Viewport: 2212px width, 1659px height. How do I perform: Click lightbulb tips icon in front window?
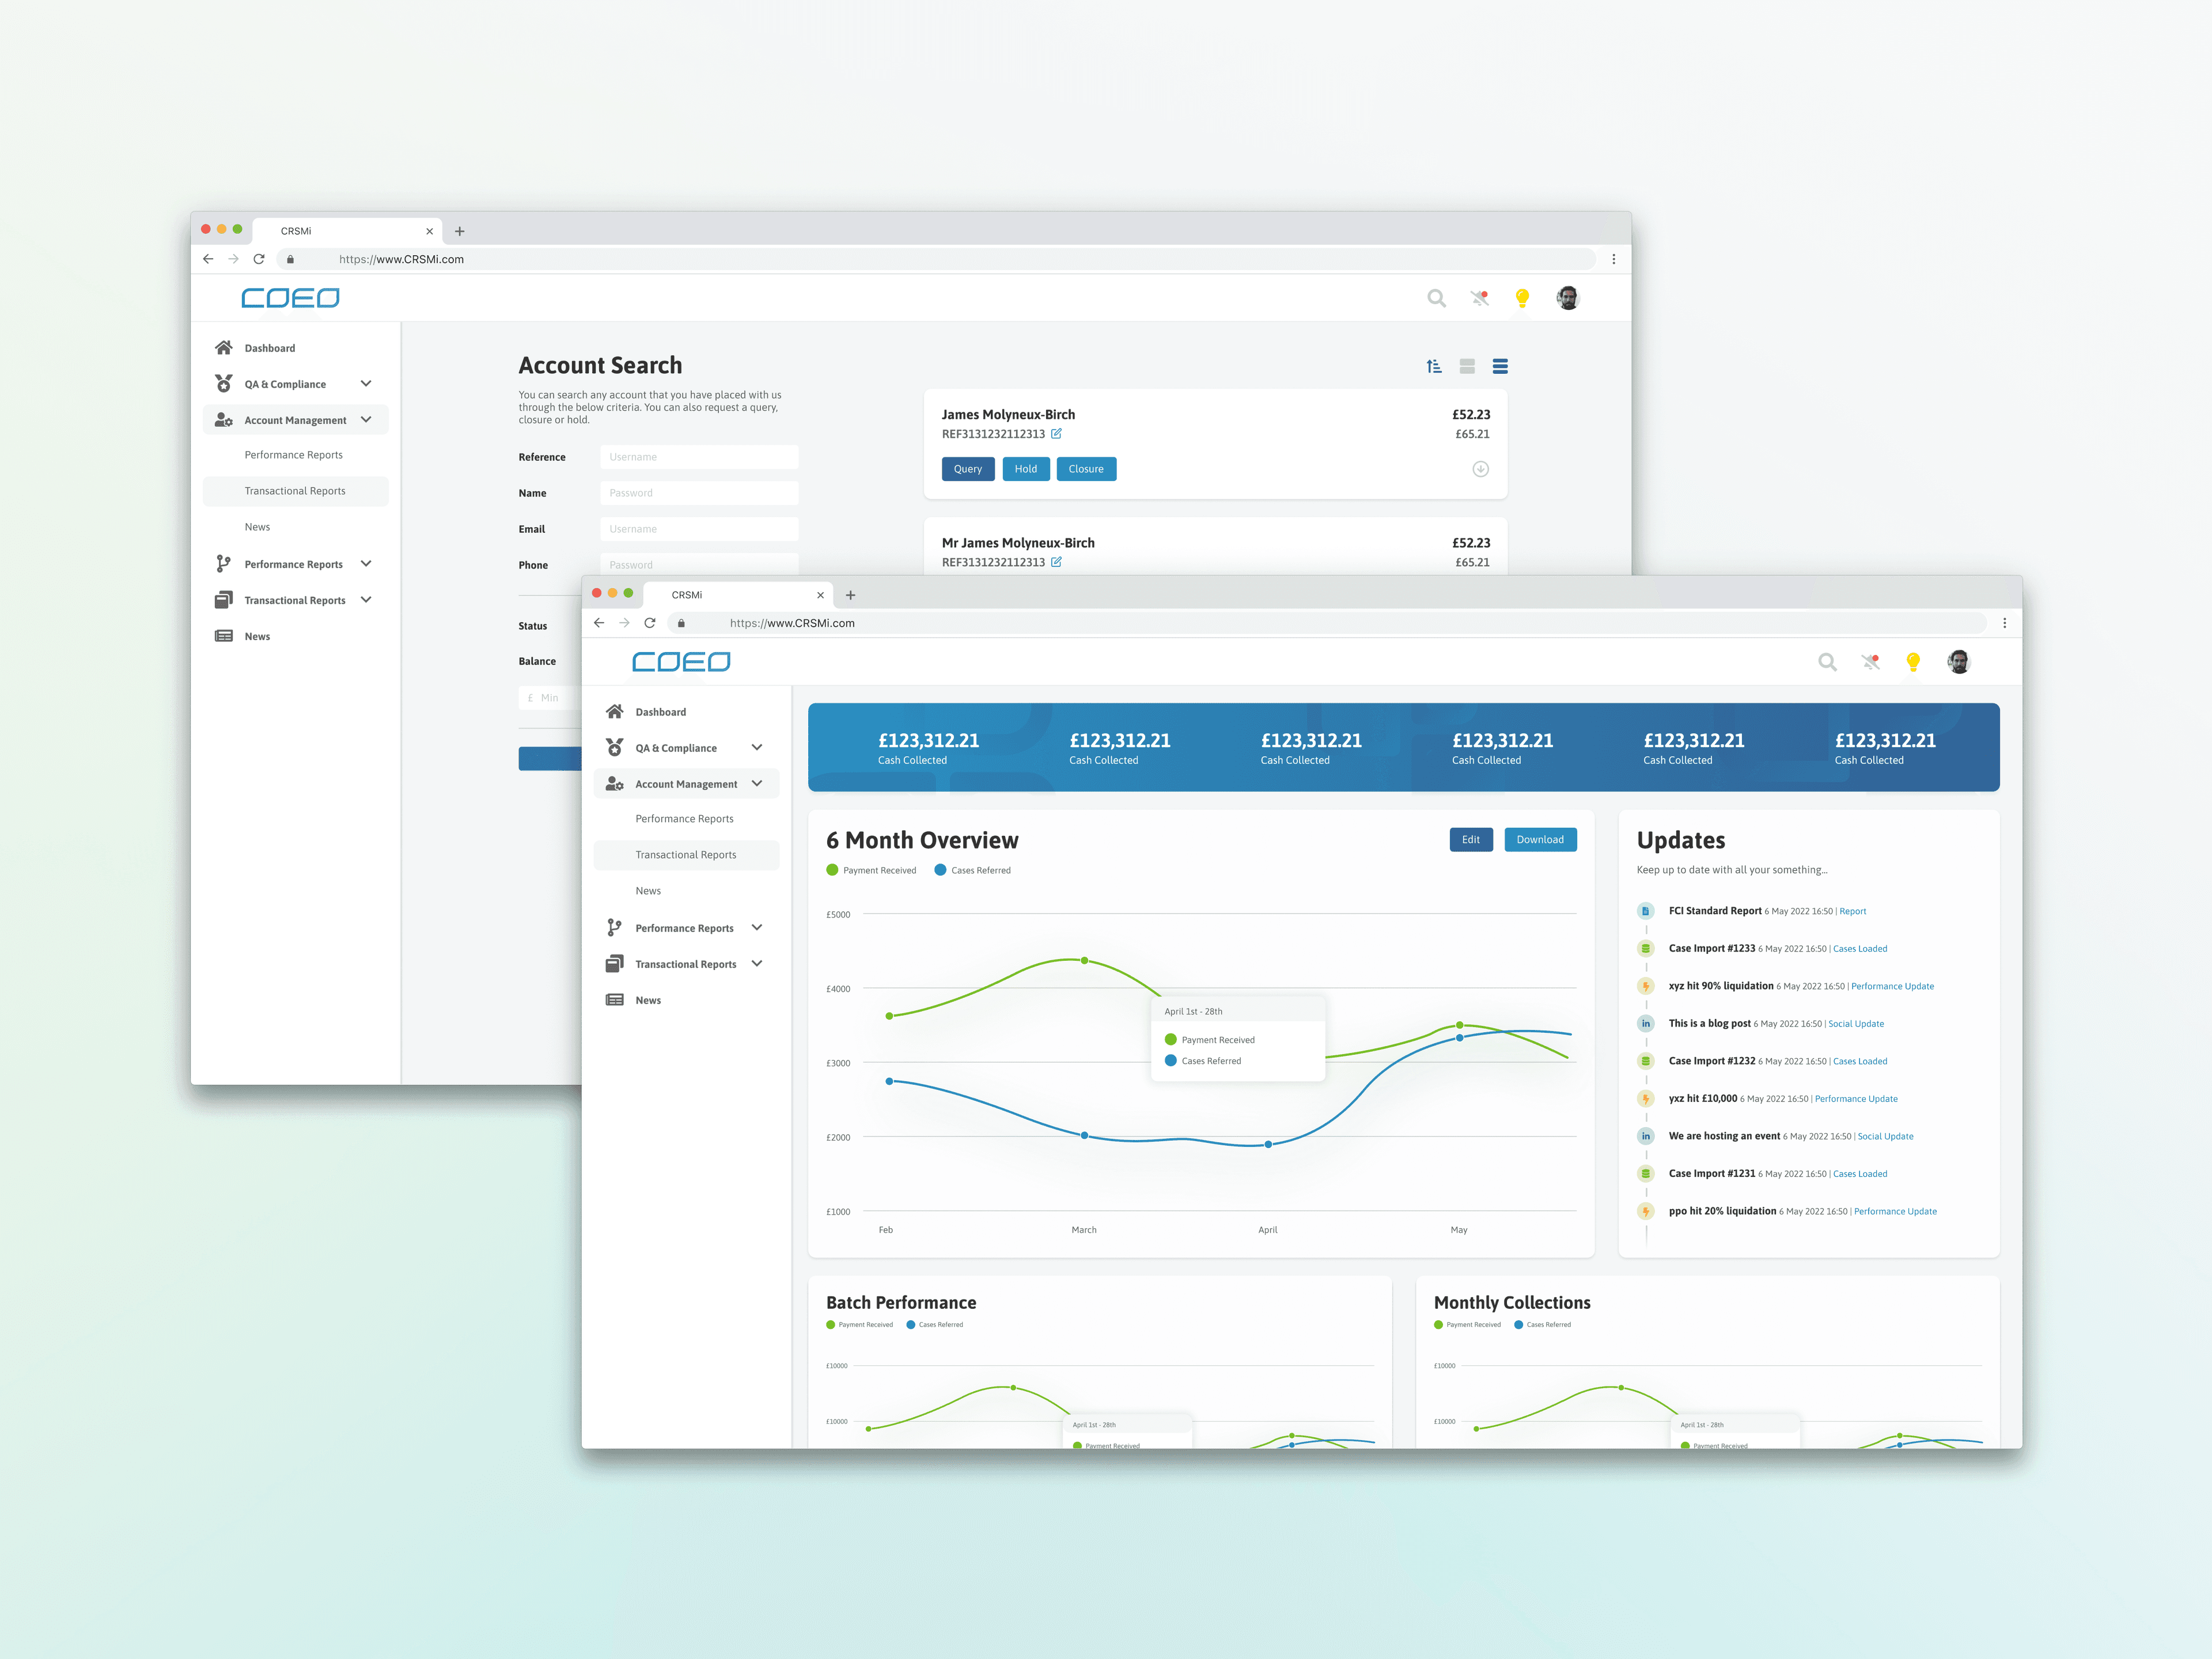click(1913, 662)
